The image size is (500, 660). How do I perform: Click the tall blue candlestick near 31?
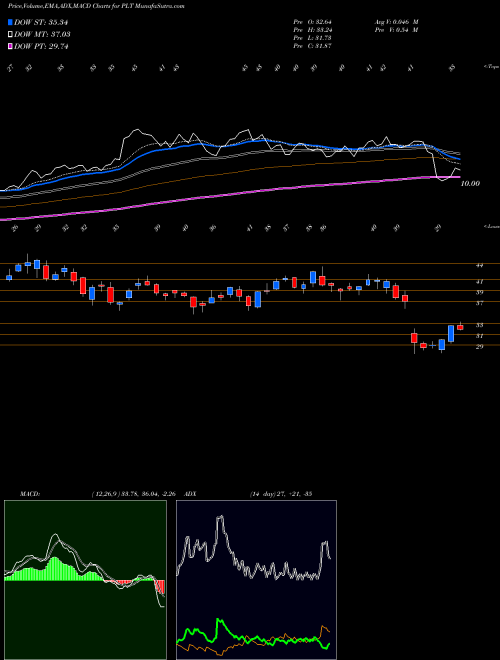coord(451,333)
